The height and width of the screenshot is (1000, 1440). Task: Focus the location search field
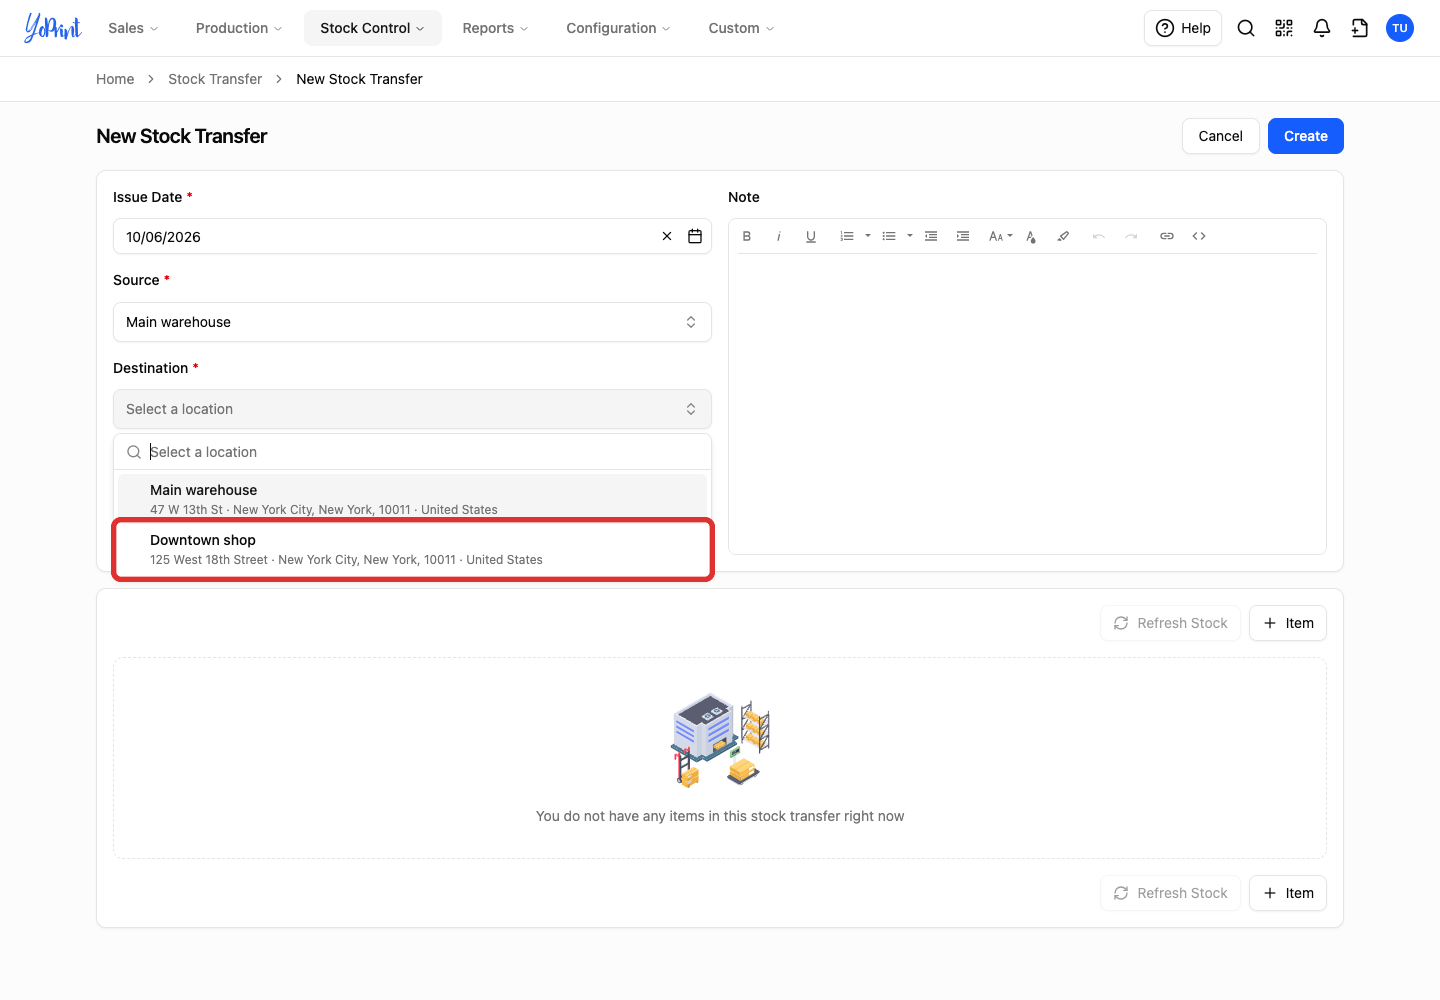[412, 452]
